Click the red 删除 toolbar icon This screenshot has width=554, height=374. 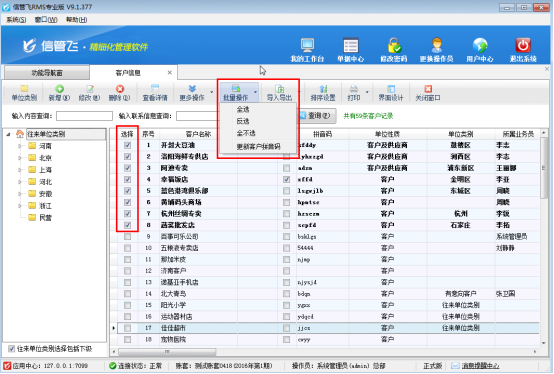click(120, 89)
